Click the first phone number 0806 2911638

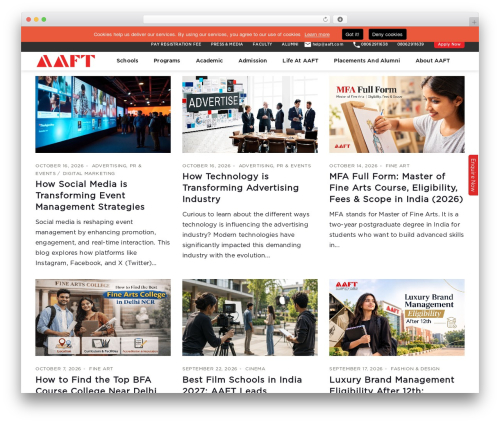coord(374,44)
